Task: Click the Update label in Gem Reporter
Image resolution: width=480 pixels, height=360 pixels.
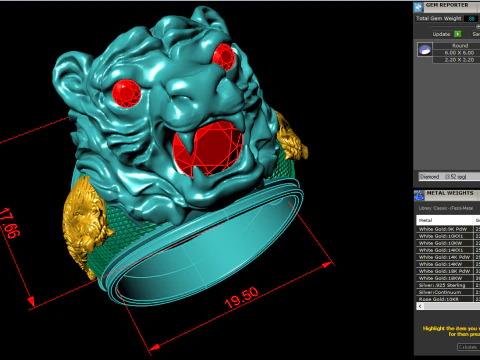Action: [x=441, y=34]
